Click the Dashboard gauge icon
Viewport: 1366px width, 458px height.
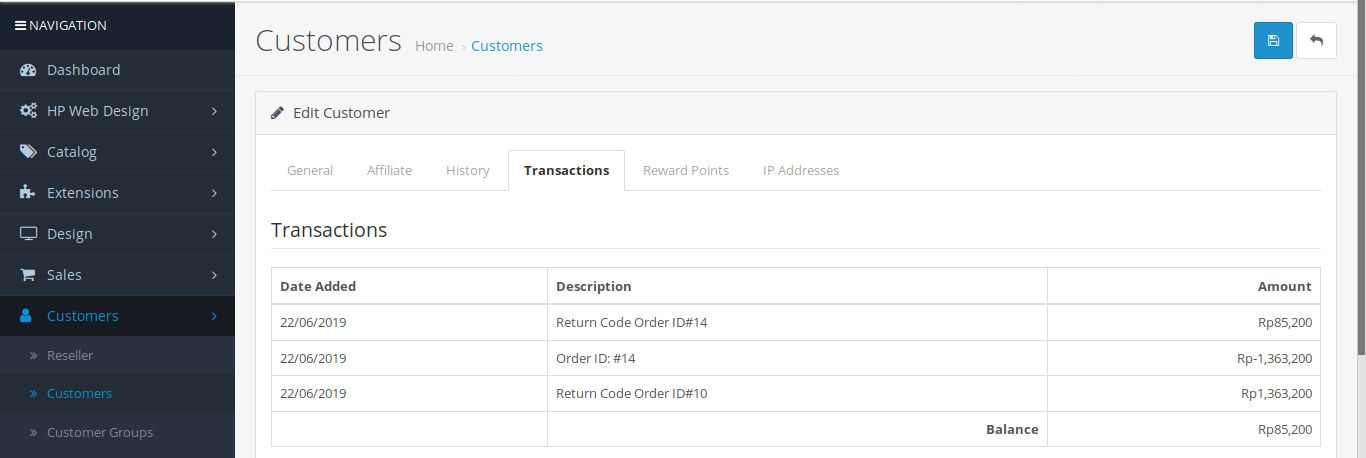point(29,70)
